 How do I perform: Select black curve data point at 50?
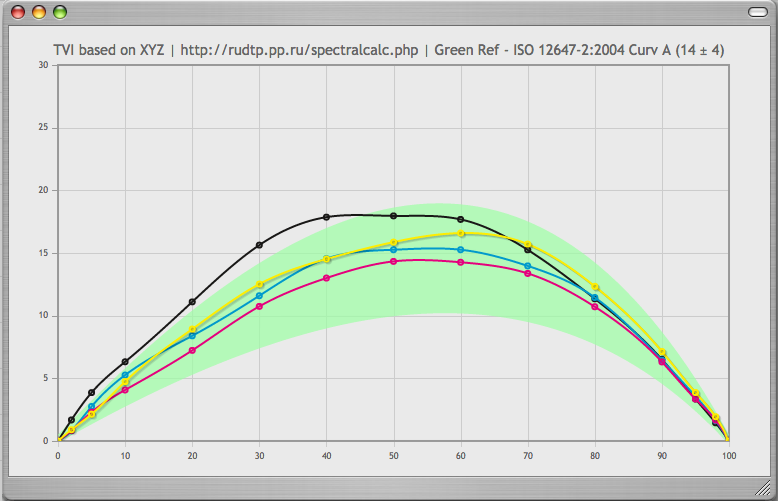click(x=393, y=216)
